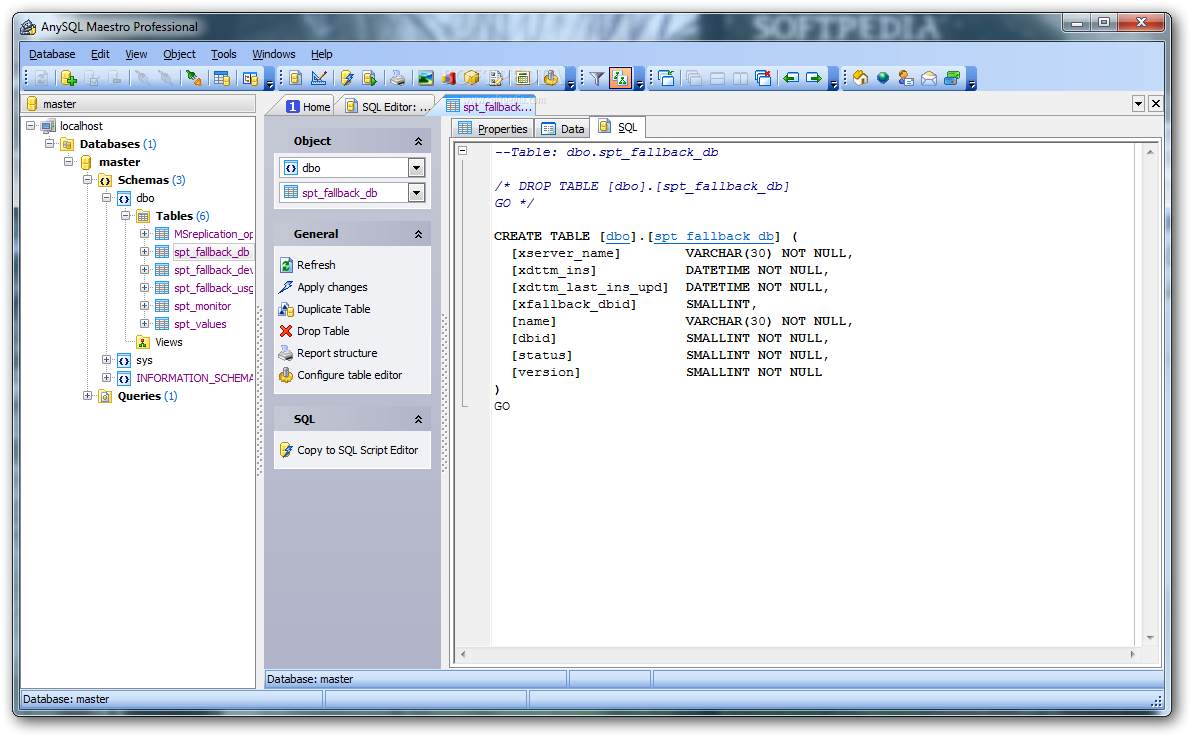
Task: Click the green calculator-style toolbar icon
Action: pyautogui.click(x=522, y=78)
